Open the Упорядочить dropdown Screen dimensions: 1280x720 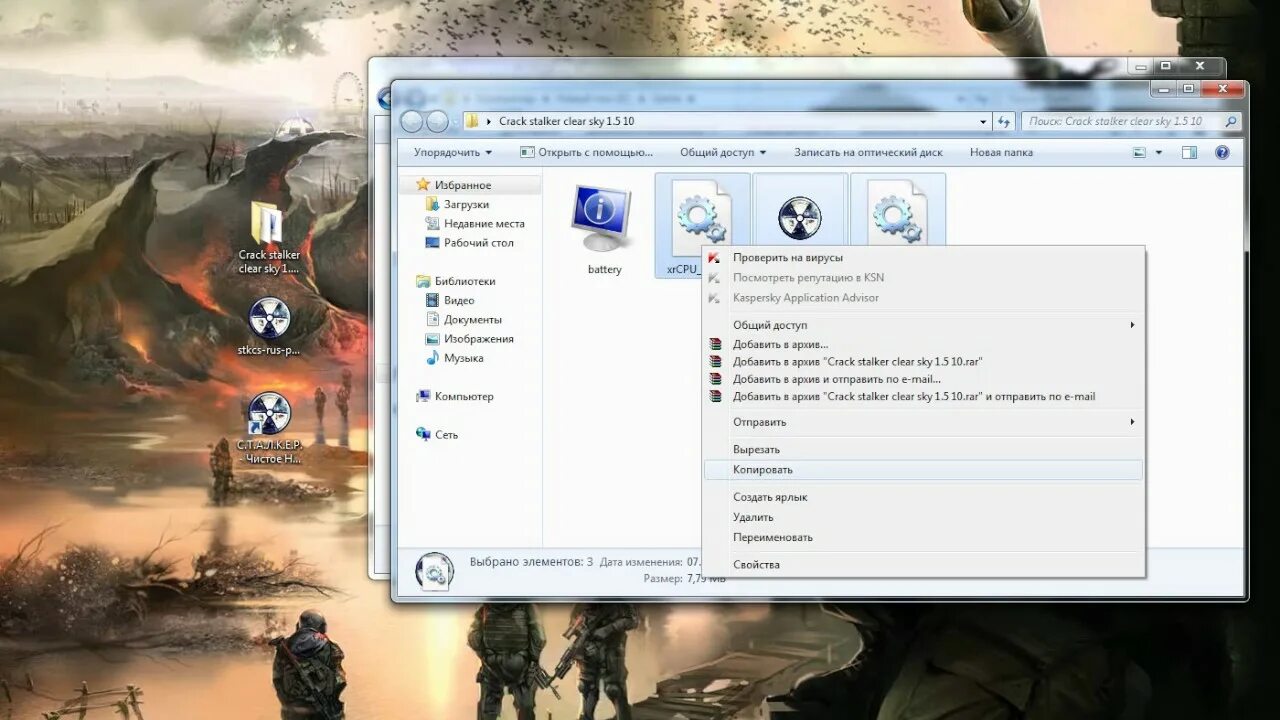(x=453, y=153)
